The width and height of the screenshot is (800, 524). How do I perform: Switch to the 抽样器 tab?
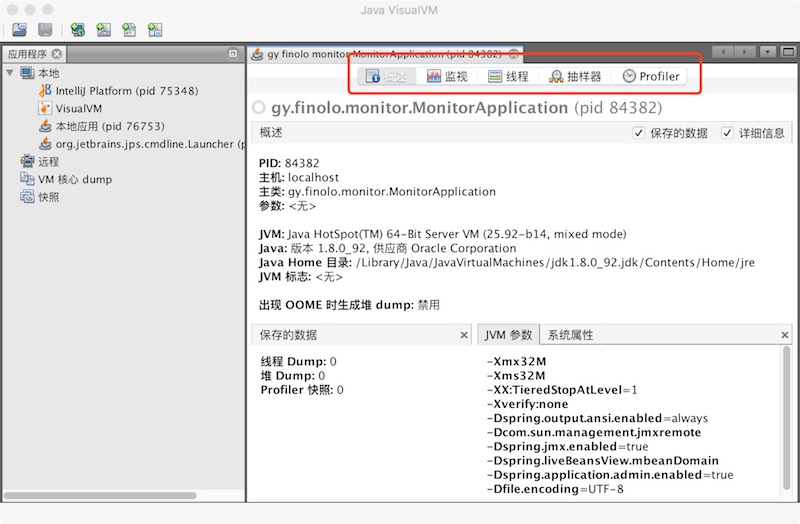pos(575,77)
